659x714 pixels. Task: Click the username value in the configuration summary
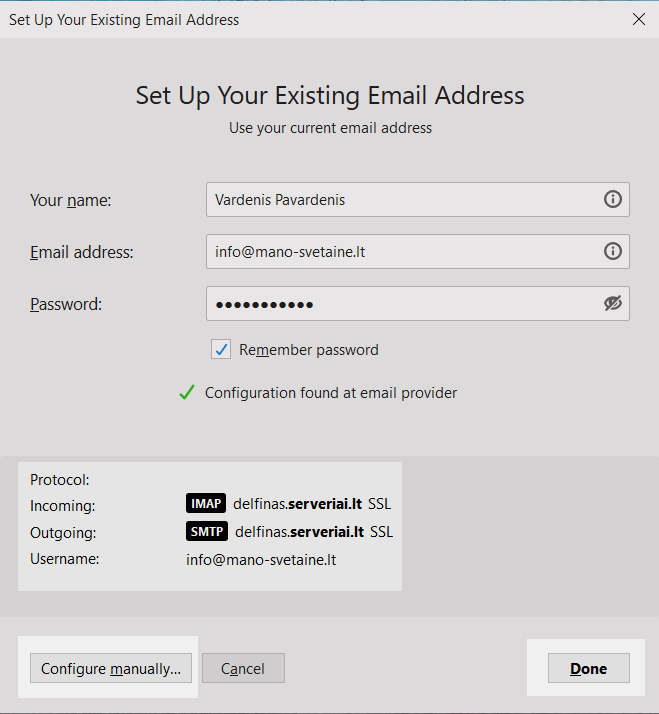click(x=261, y=560)
